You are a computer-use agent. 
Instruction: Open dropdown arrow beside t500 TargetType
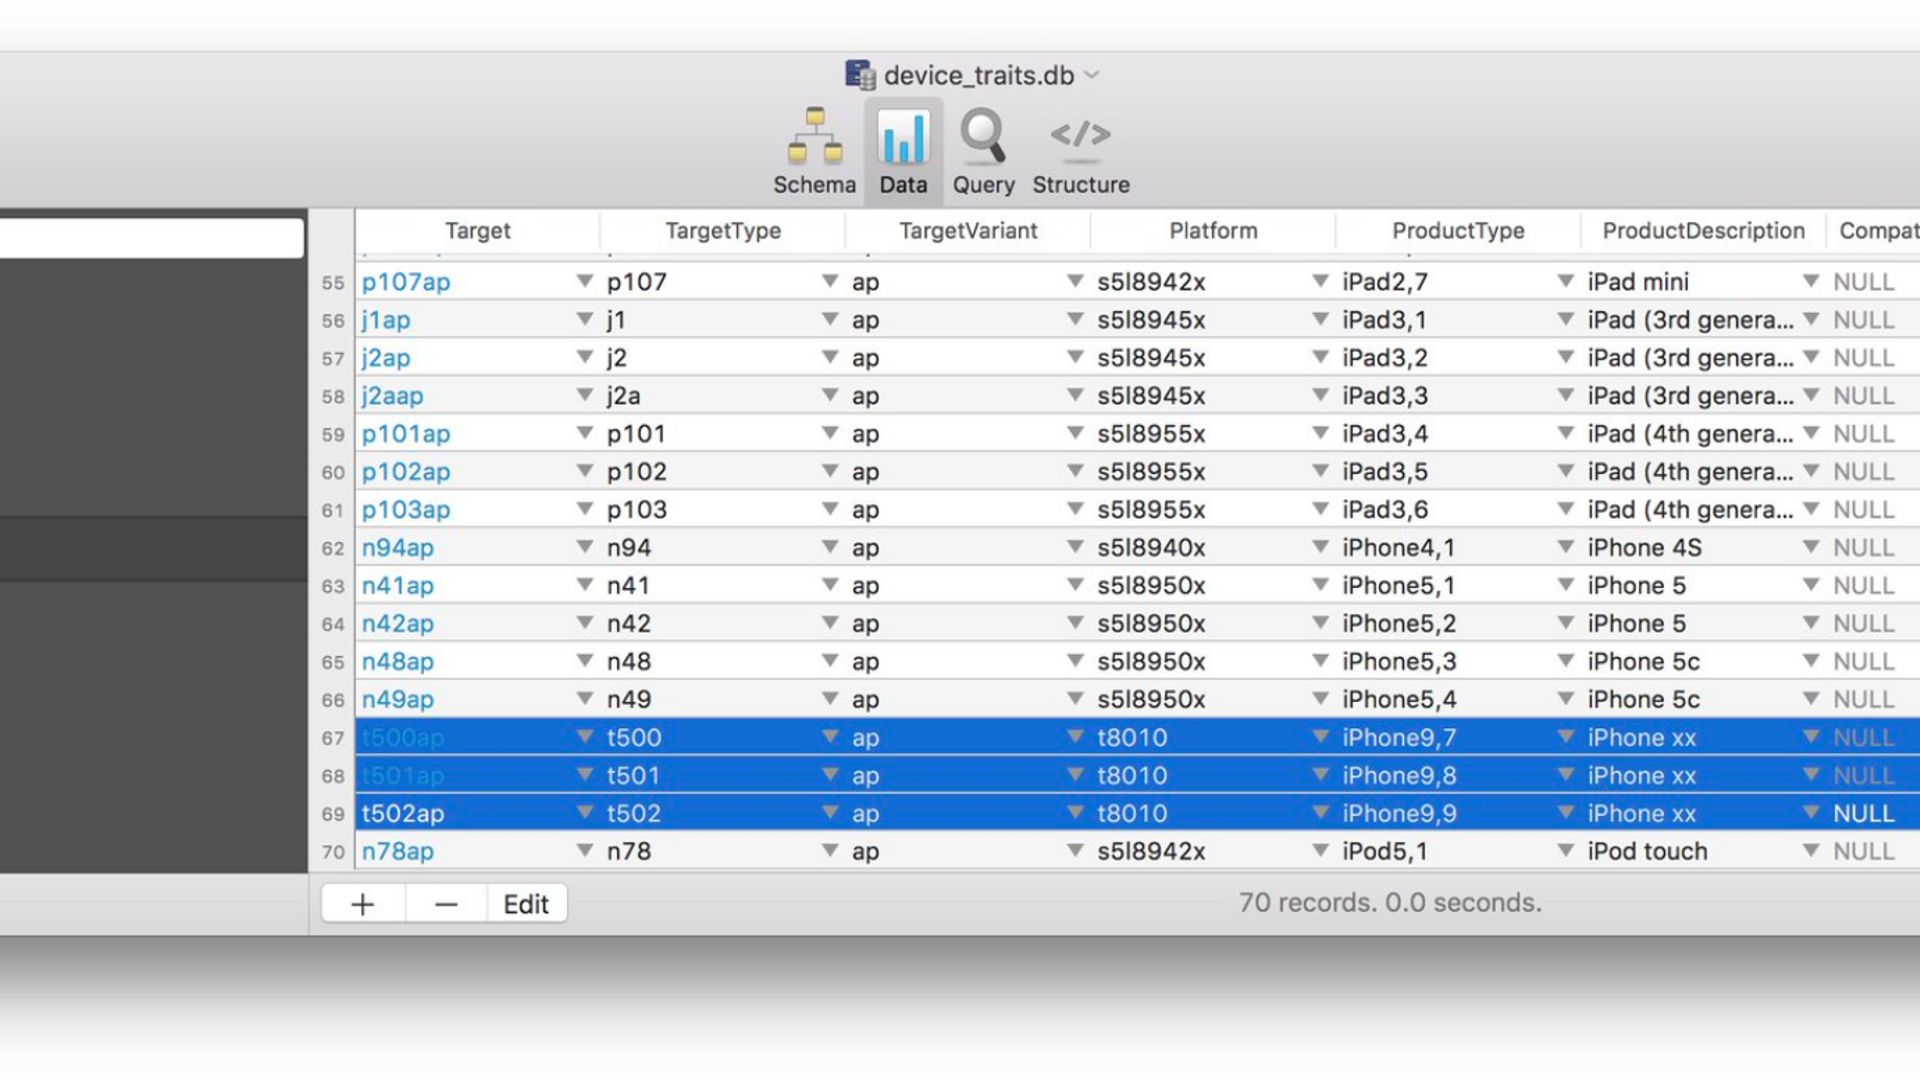tap(830, 738)
